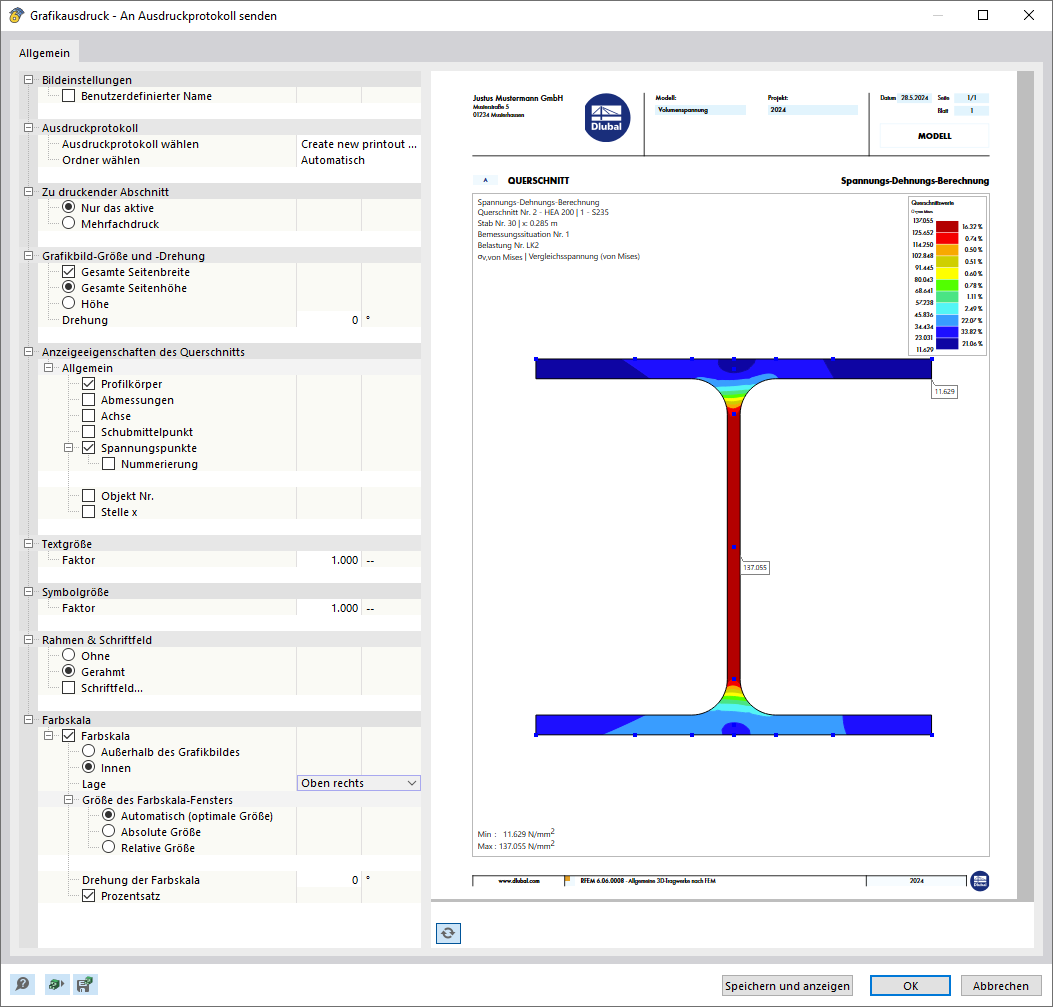1053x1007 pixels.
Task: Confirm with the OK button
Action: [910, 986]
